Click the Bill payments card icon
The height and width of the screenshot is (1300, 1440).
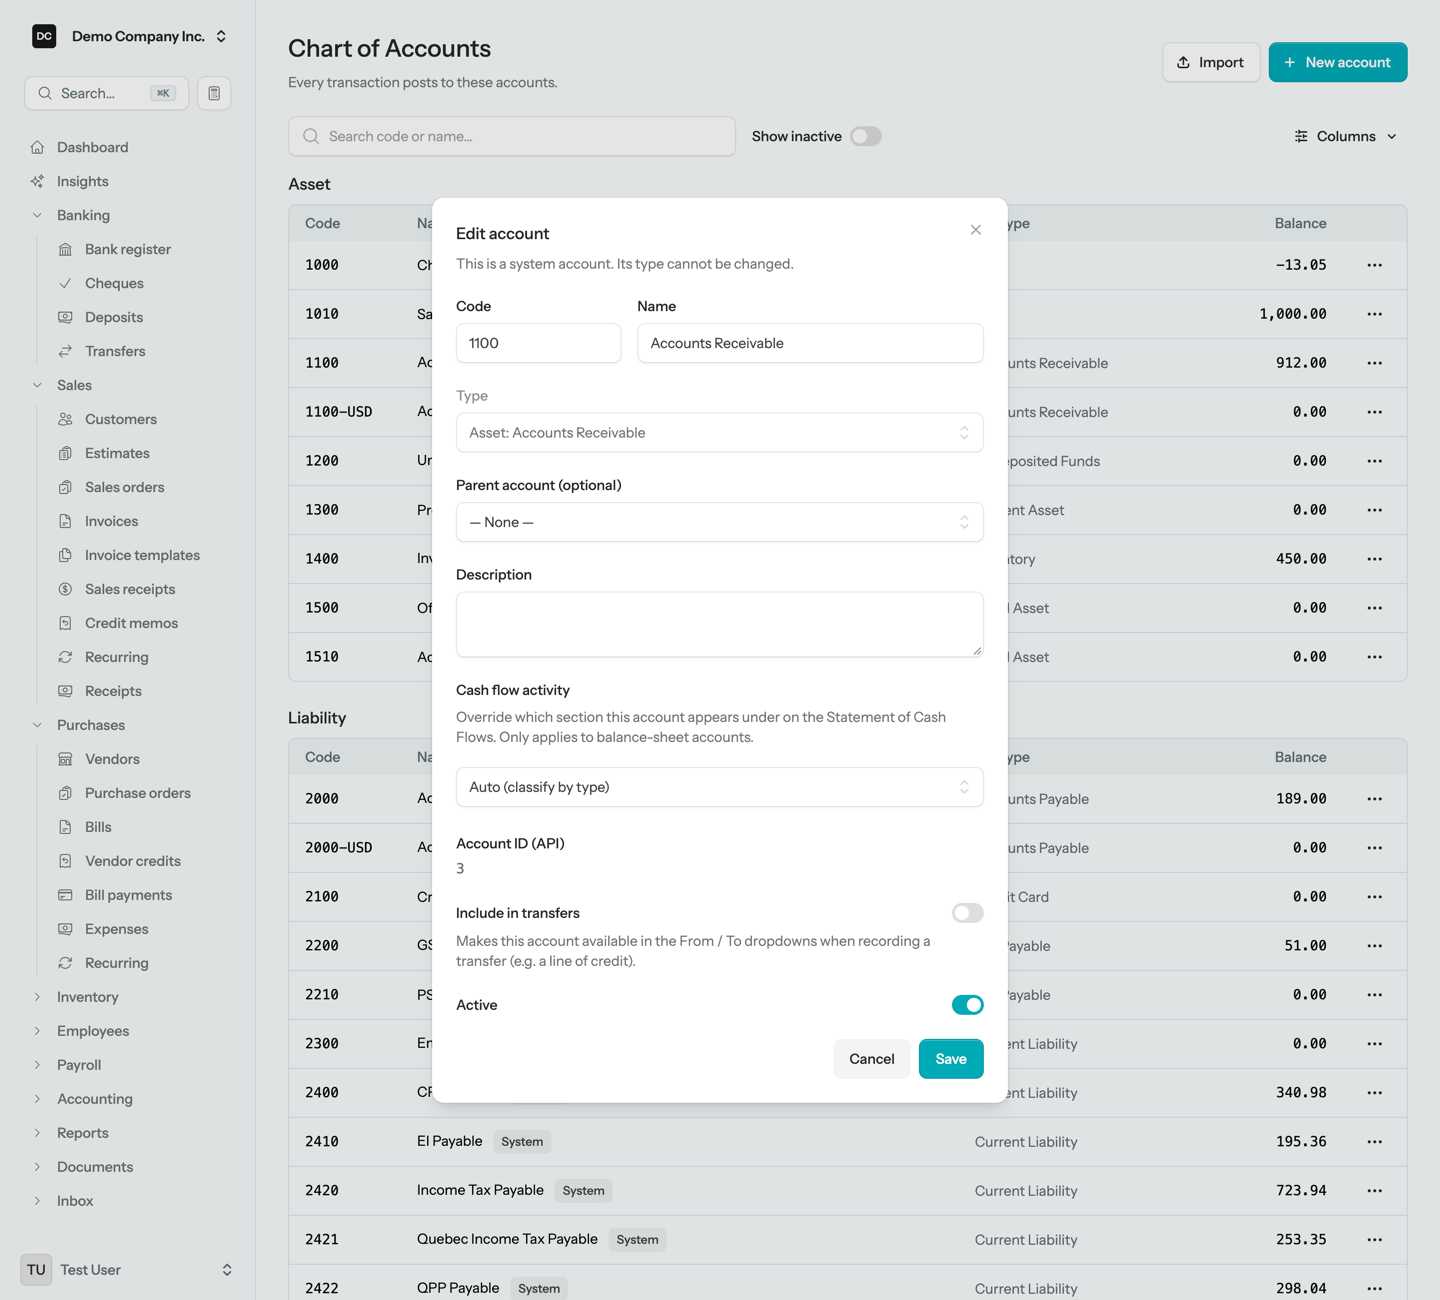click(x=66, y=895)
